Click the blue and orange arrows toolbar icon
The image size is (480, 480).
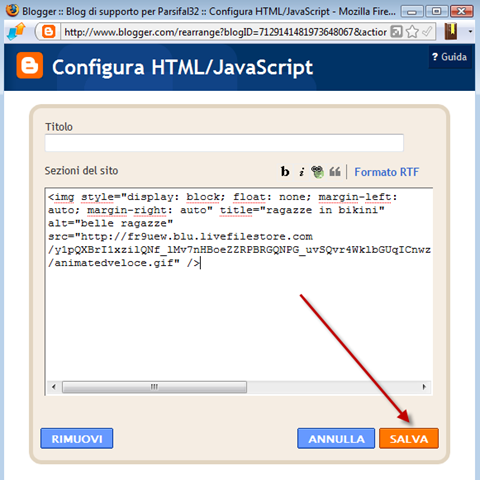pyautogui.click(x=16, y=32)
